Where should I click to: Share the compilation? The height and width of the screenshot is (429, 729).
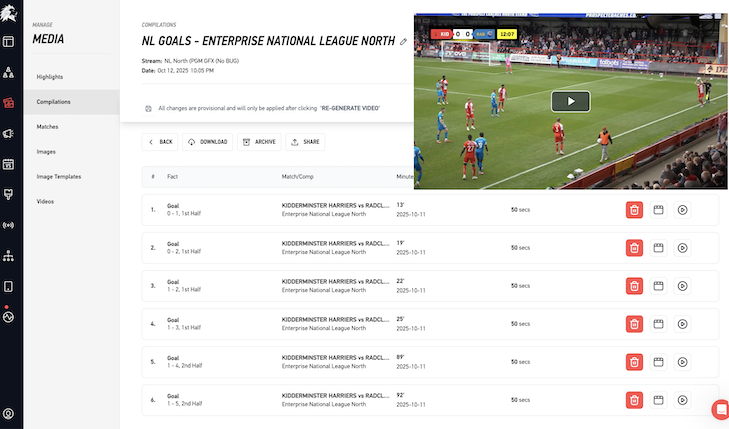point(305,142)
